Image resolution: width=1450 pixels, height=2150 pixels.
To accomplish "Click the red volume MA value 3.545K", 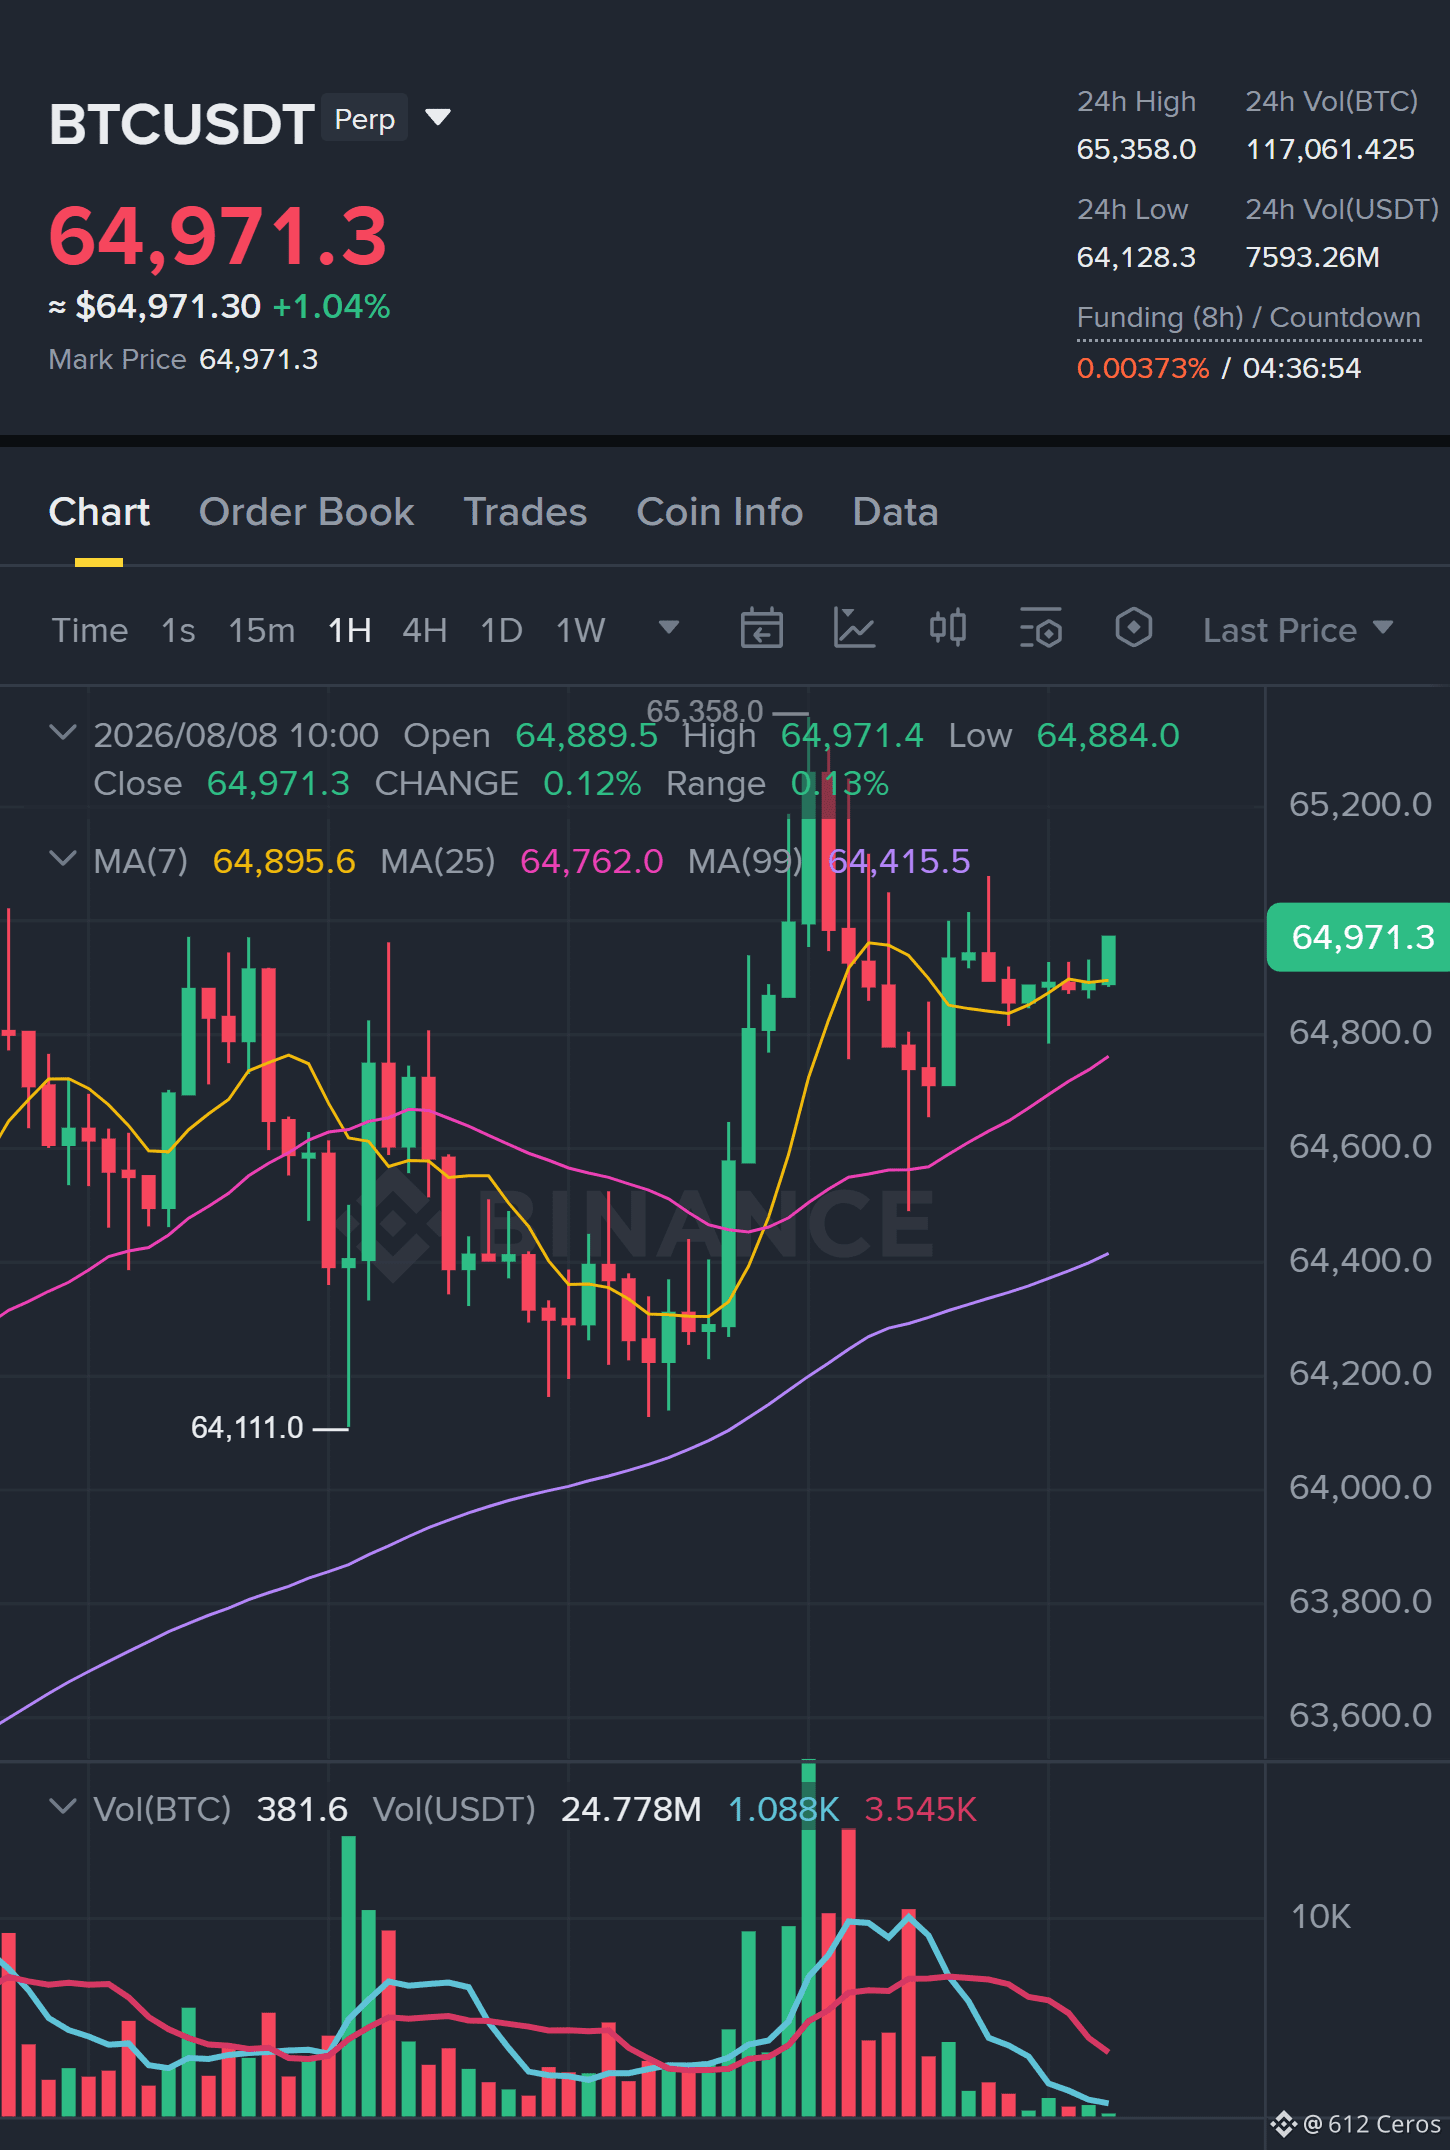I will tap(920, 1809).
